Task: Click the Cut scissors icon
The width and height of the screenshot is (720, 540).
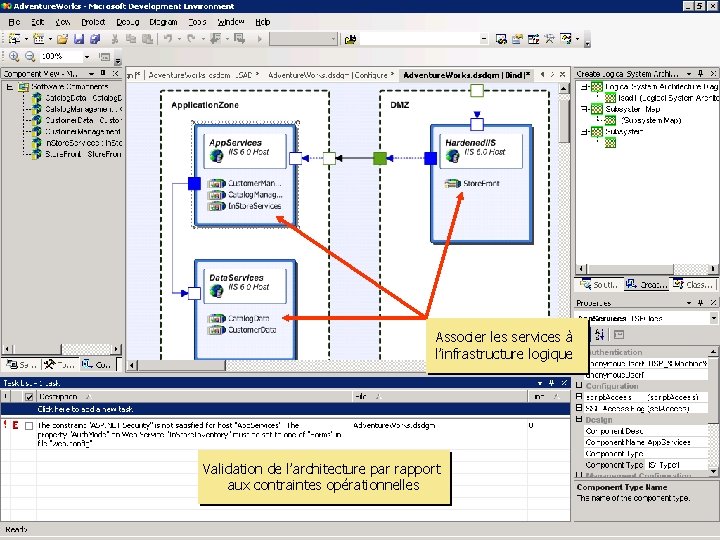Action: point(115,39)
